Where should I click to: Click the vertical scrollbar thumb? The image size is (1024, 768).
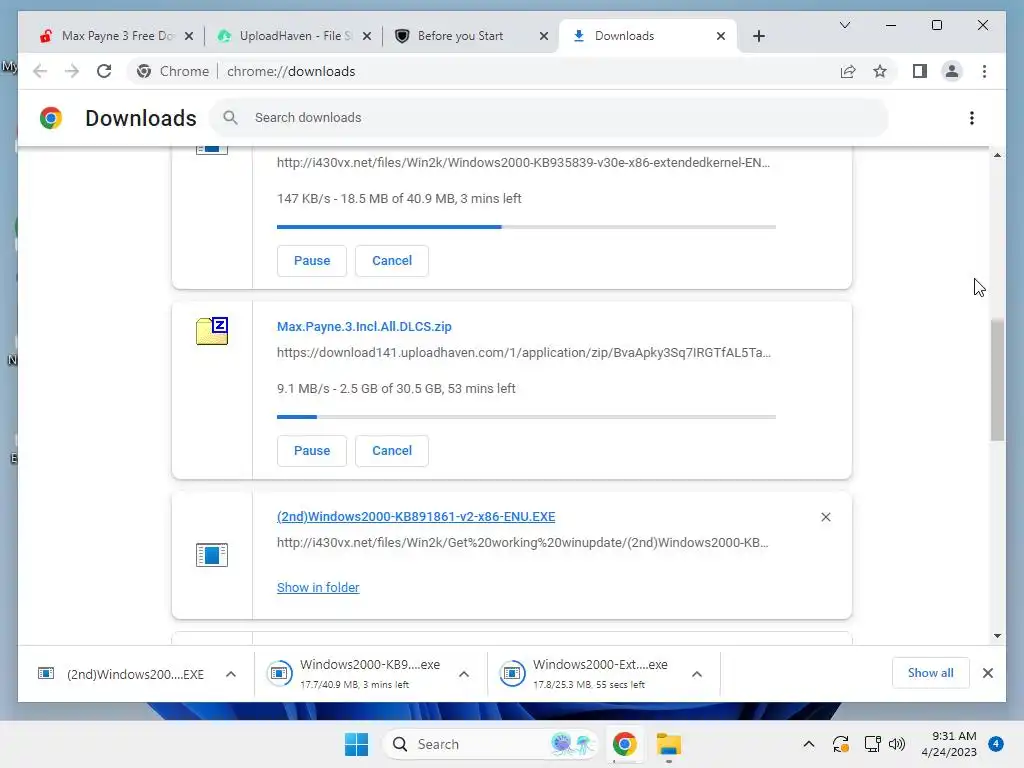[x=997, y=380]
